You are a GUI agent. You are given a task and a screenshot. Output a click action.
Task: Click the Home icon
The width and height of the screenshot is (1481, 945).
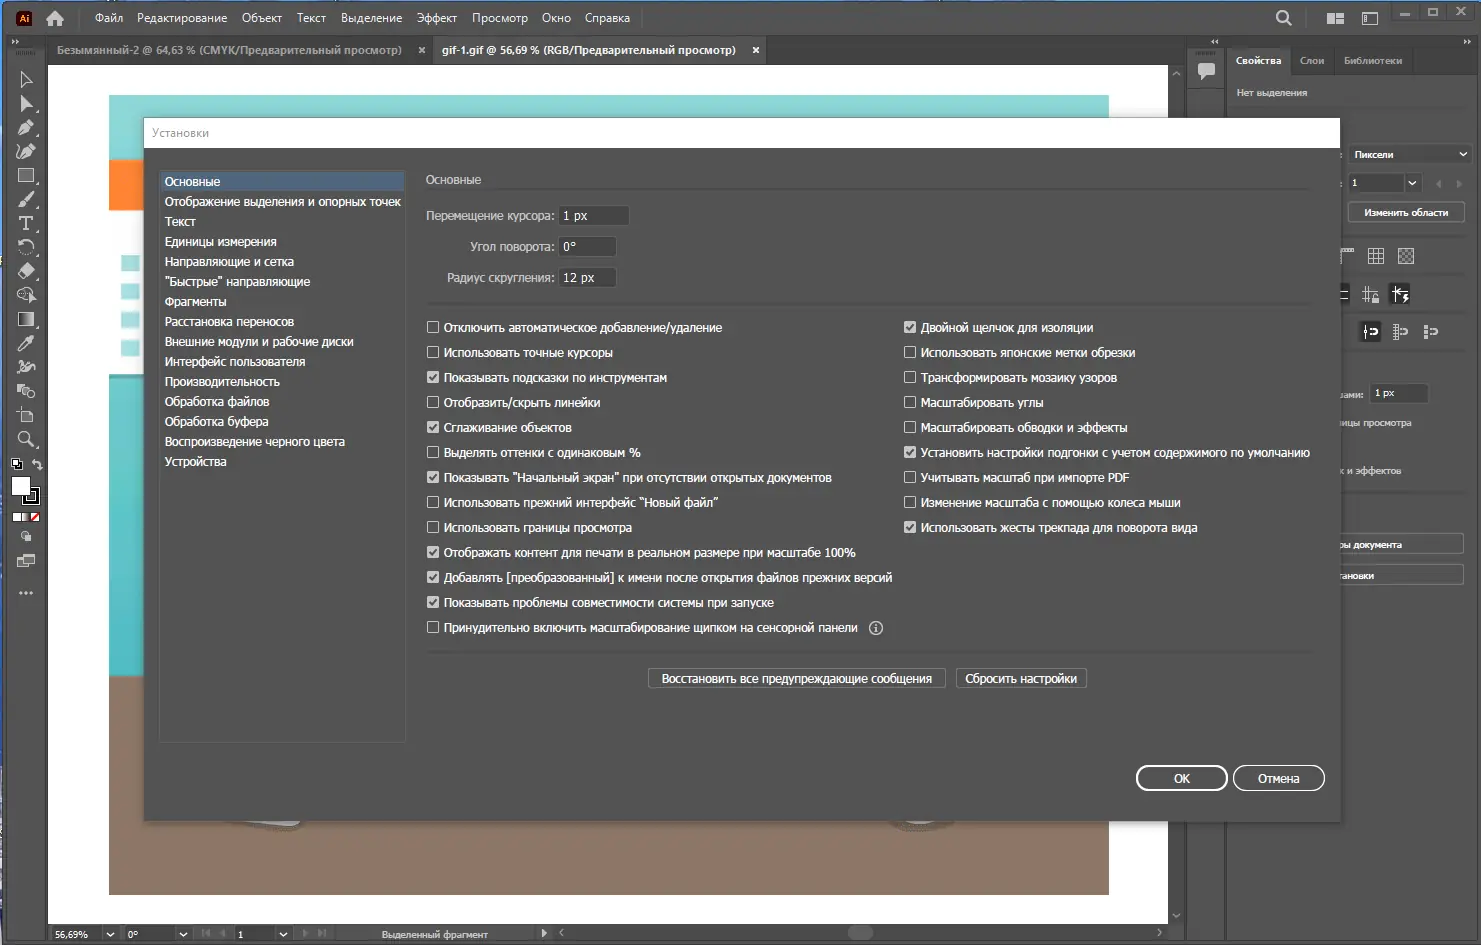coord(55,18)
